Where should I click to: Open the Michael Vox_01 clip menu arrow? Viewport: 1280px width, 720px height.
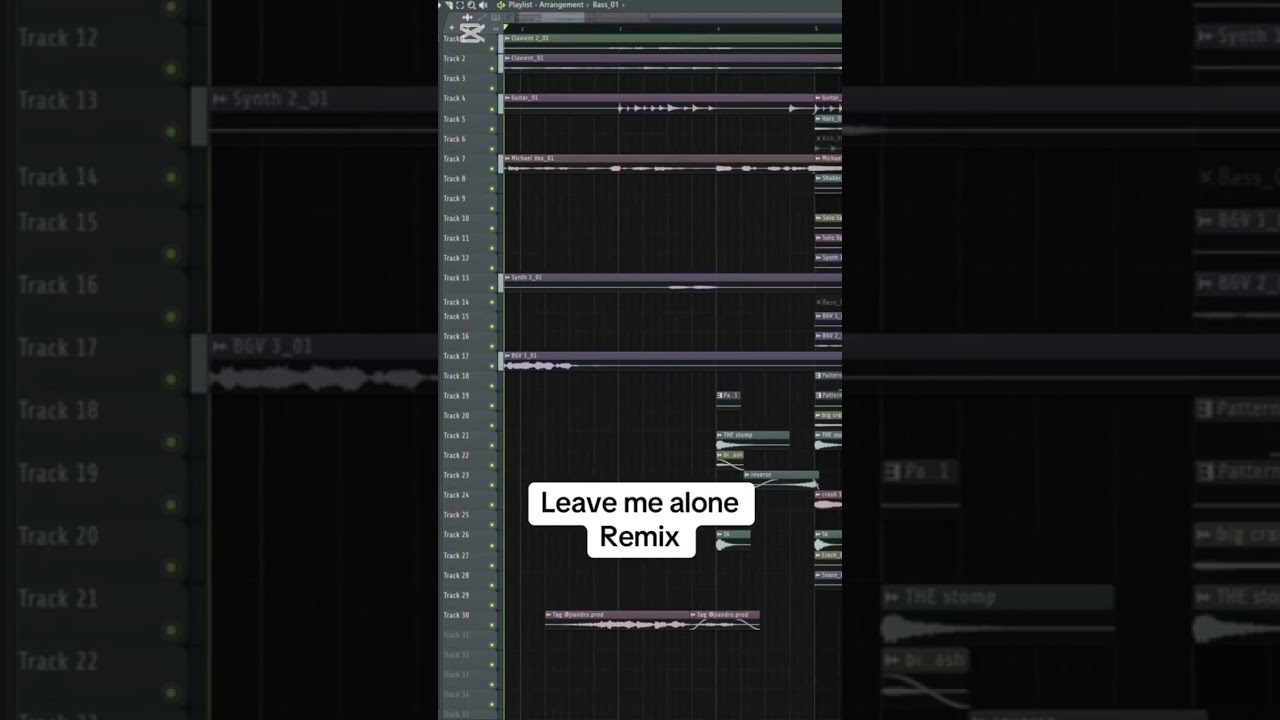(x=508, y=158)
